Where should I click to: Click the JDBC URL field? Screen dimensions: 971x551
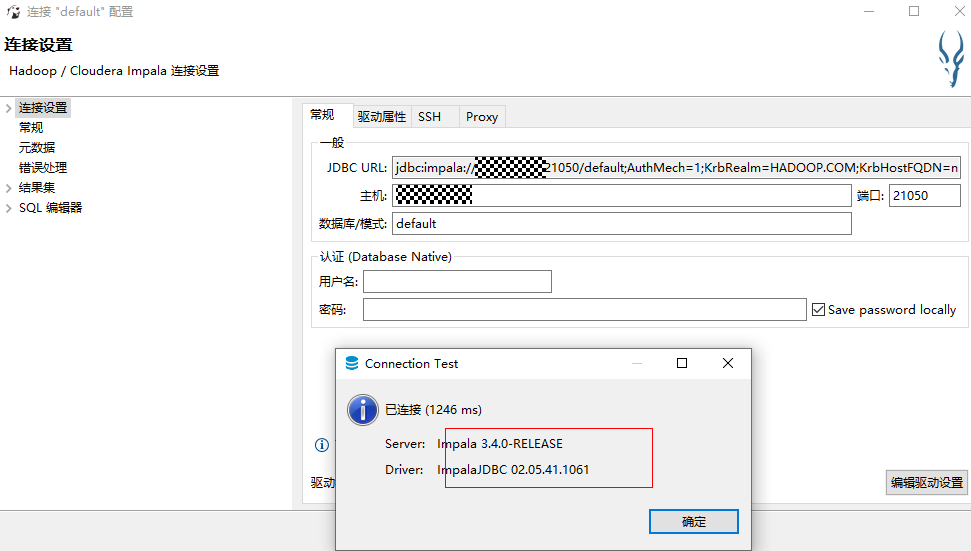tap(676, 167)
